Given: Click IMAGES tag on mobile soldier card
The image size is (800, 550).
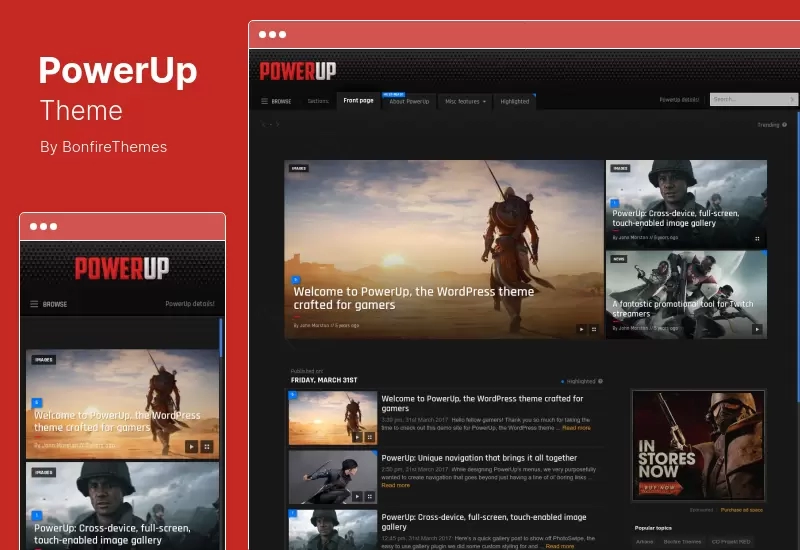Looking at the screenshot, I should click(x=44, y=472).
